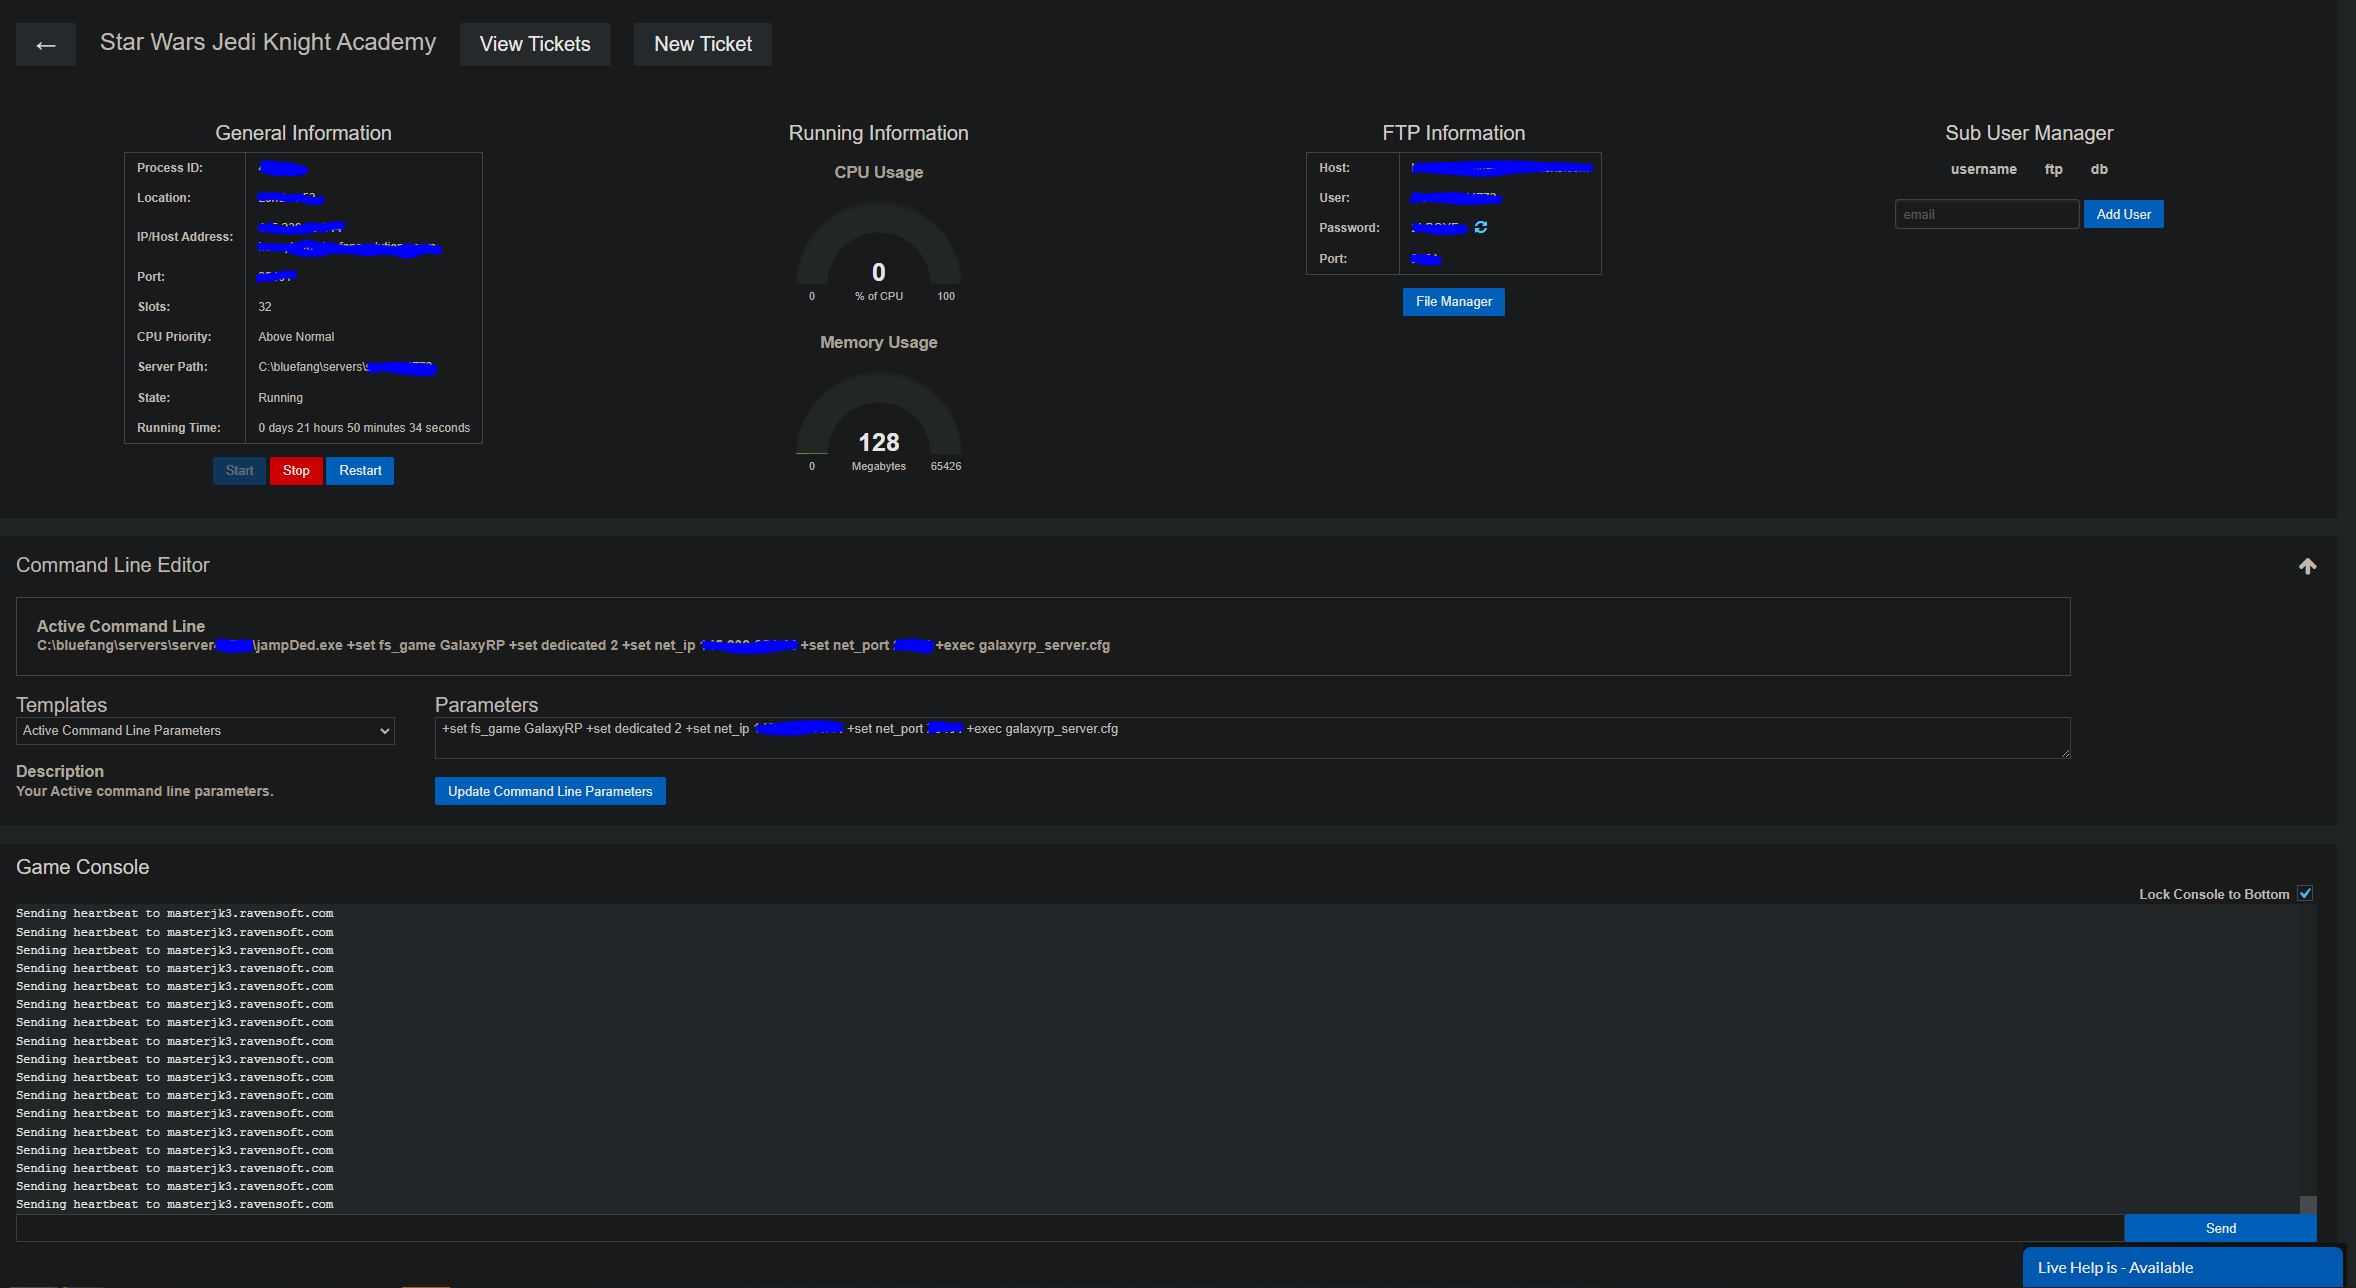
Task: Click the General Information heading
Action: [303, 133]
